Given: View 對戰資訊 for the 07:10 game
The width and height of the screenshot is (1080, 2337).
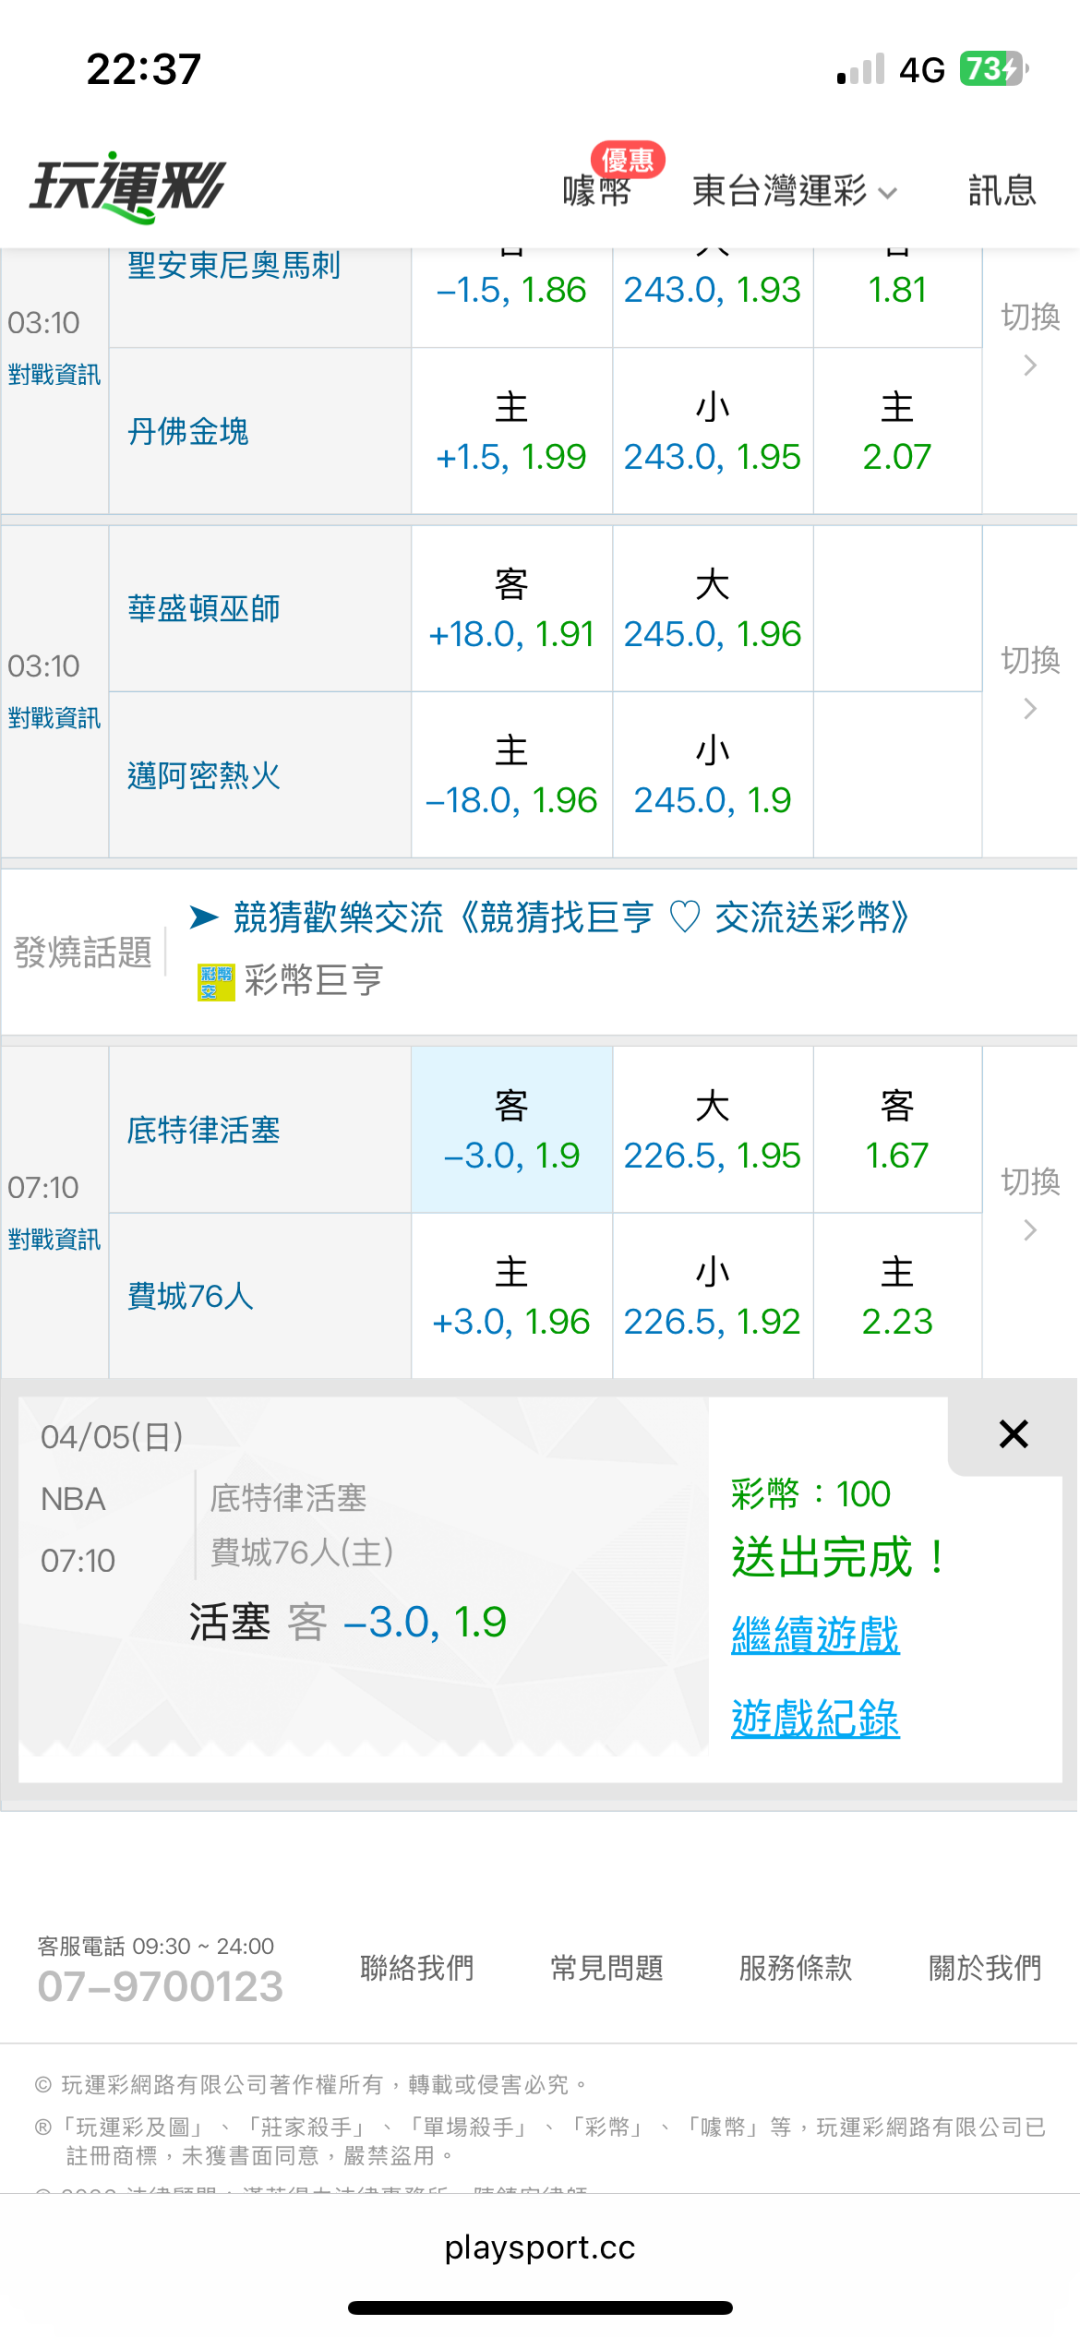Looking at the screenshot, I should click(x=54, y=1240).
